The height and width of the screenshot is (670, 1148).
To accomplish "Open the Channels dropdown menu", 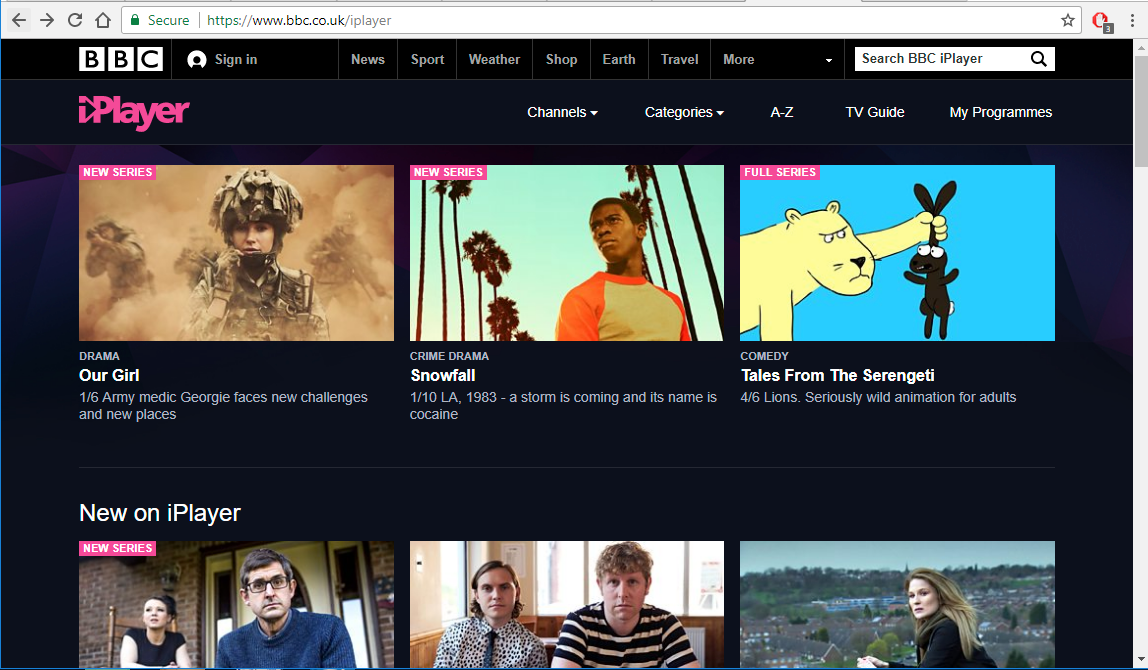I will 562,112.
